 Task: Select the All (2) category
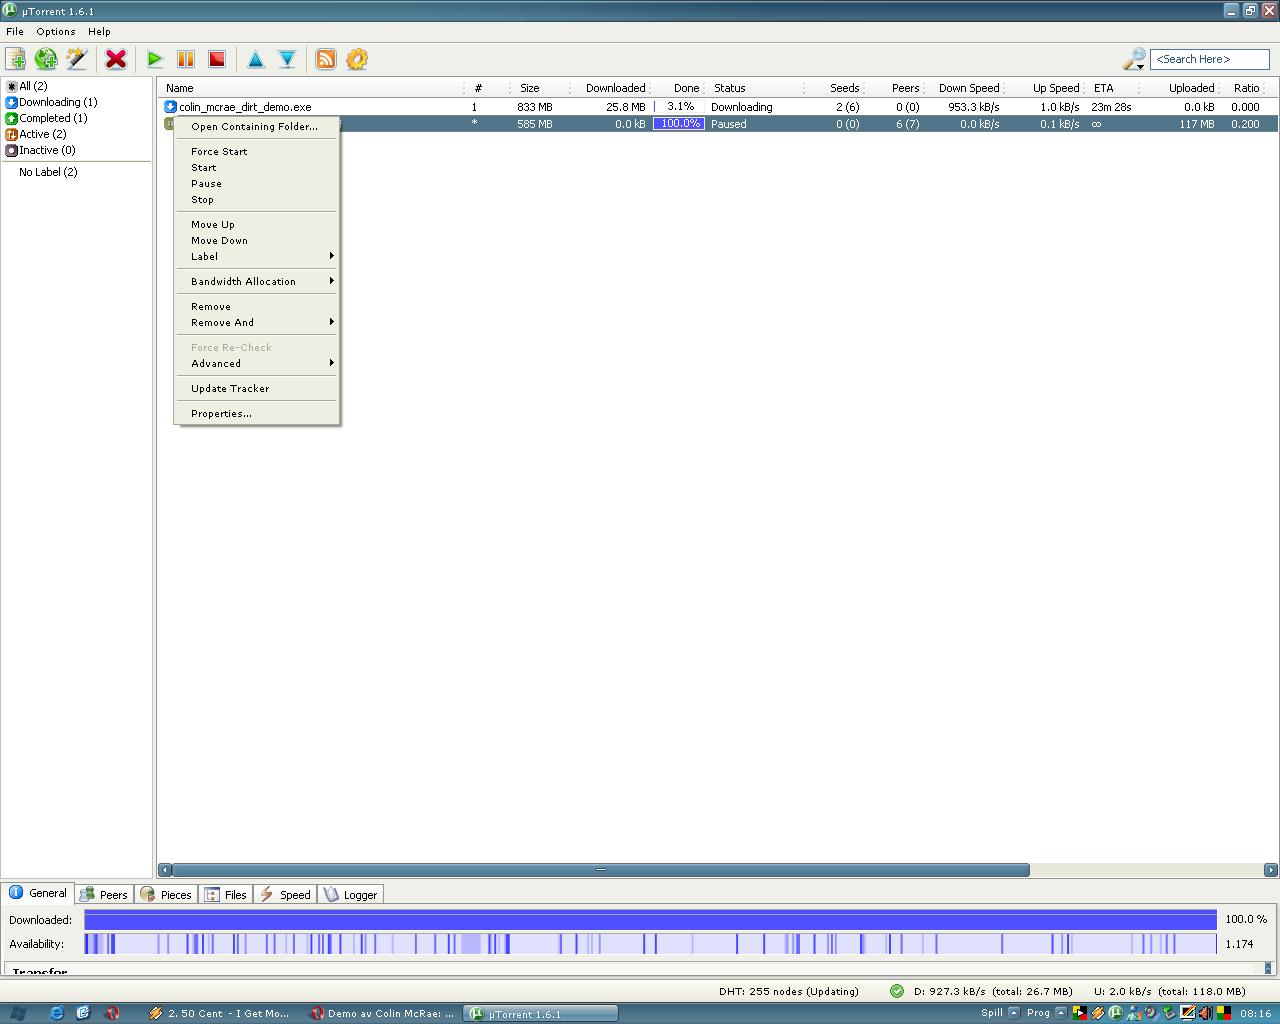pyautogui.click(x=26, y=86)
